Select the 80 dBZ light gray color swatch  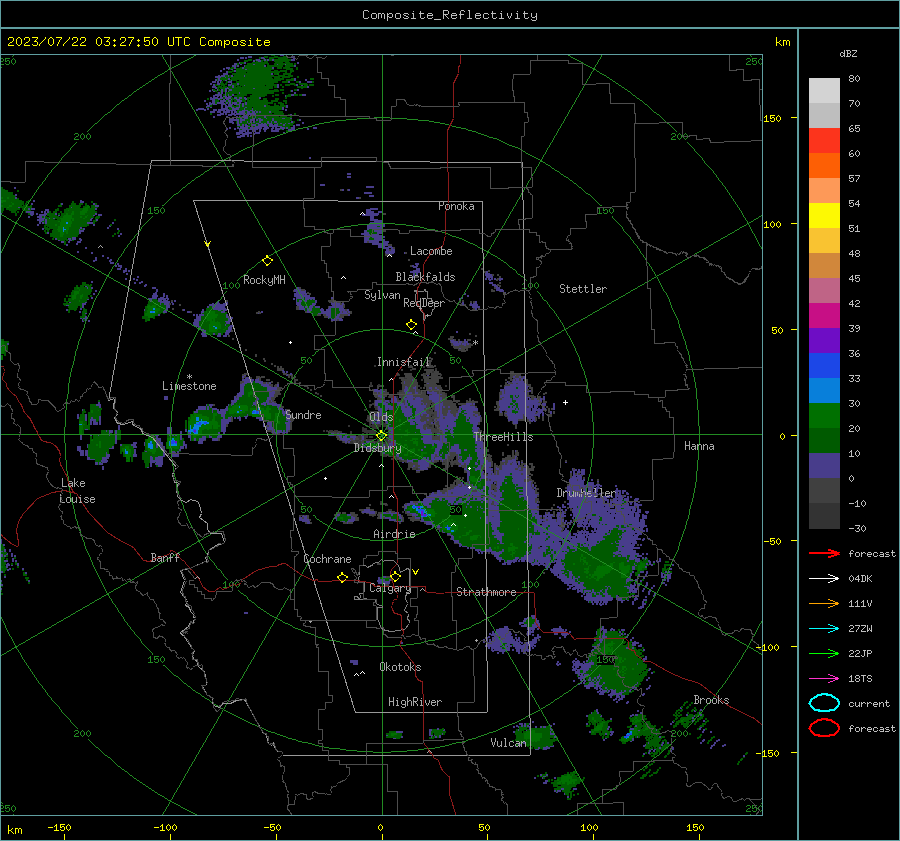[824, 91]
